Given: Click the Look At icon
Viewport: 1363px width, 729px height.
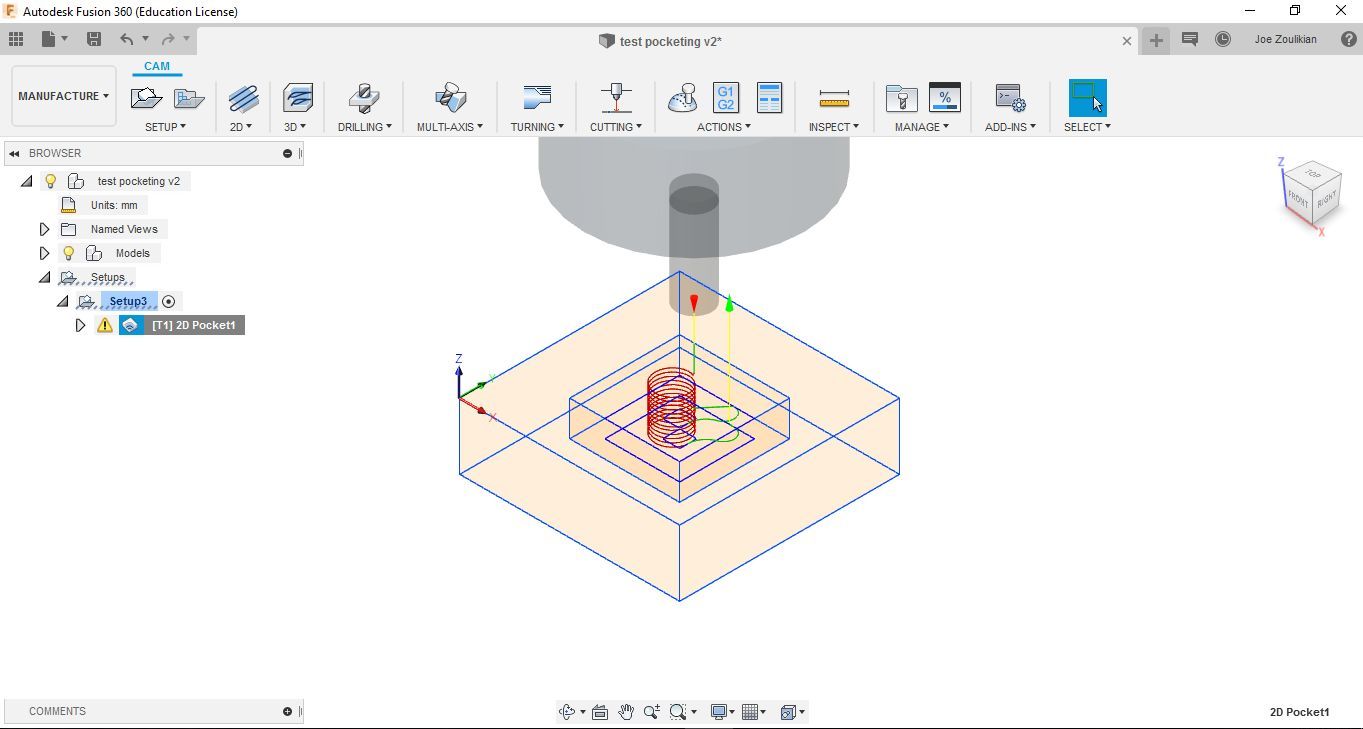Looking at the screenshot, I should point(600,712).
